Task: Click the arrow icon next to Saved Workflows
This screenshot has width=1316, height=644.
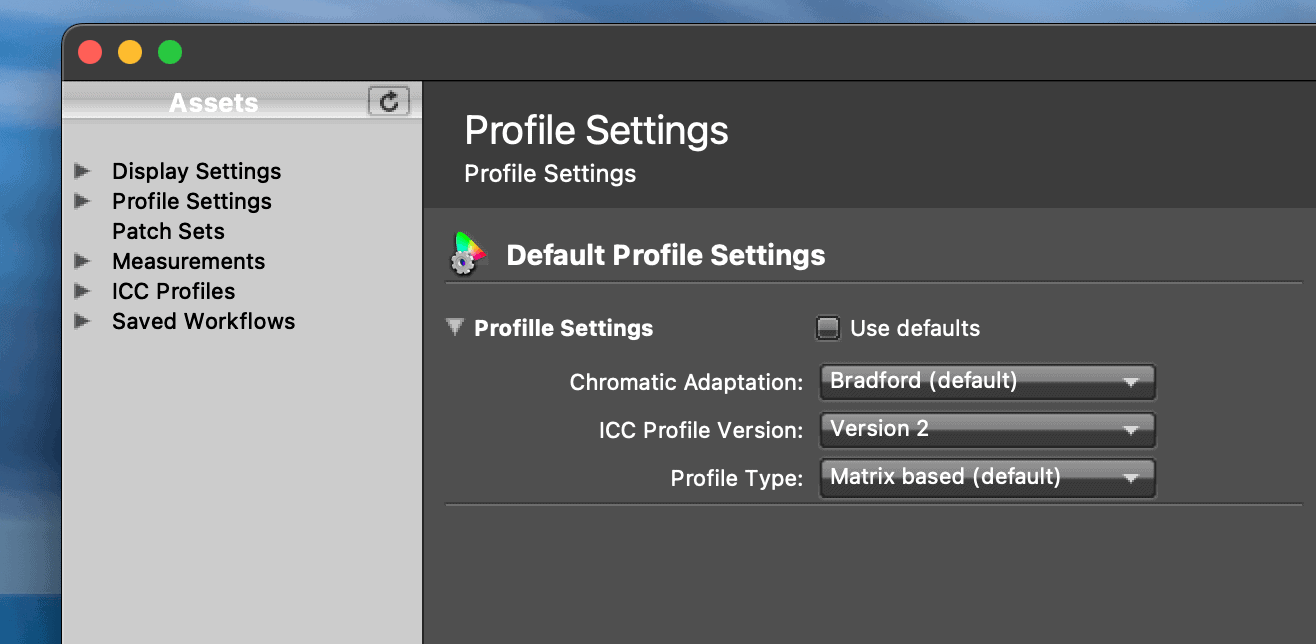Action: click(84, 321)
